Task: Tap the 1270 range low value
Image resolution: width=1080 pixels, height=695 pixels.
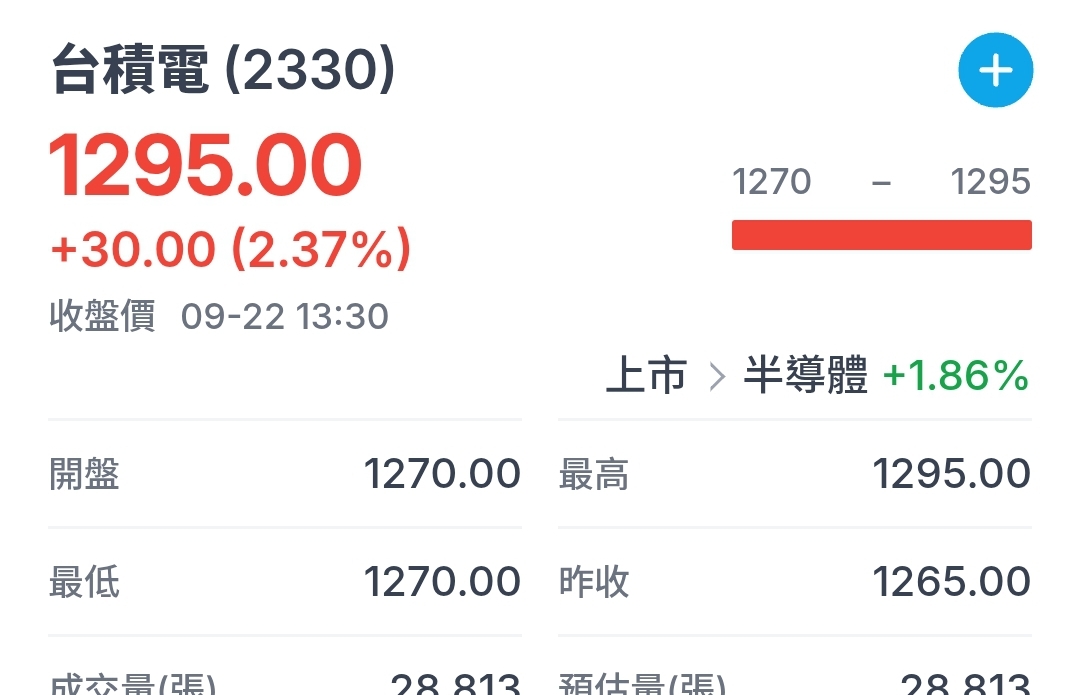Action: pyautogui.click(x=771, y=182)
